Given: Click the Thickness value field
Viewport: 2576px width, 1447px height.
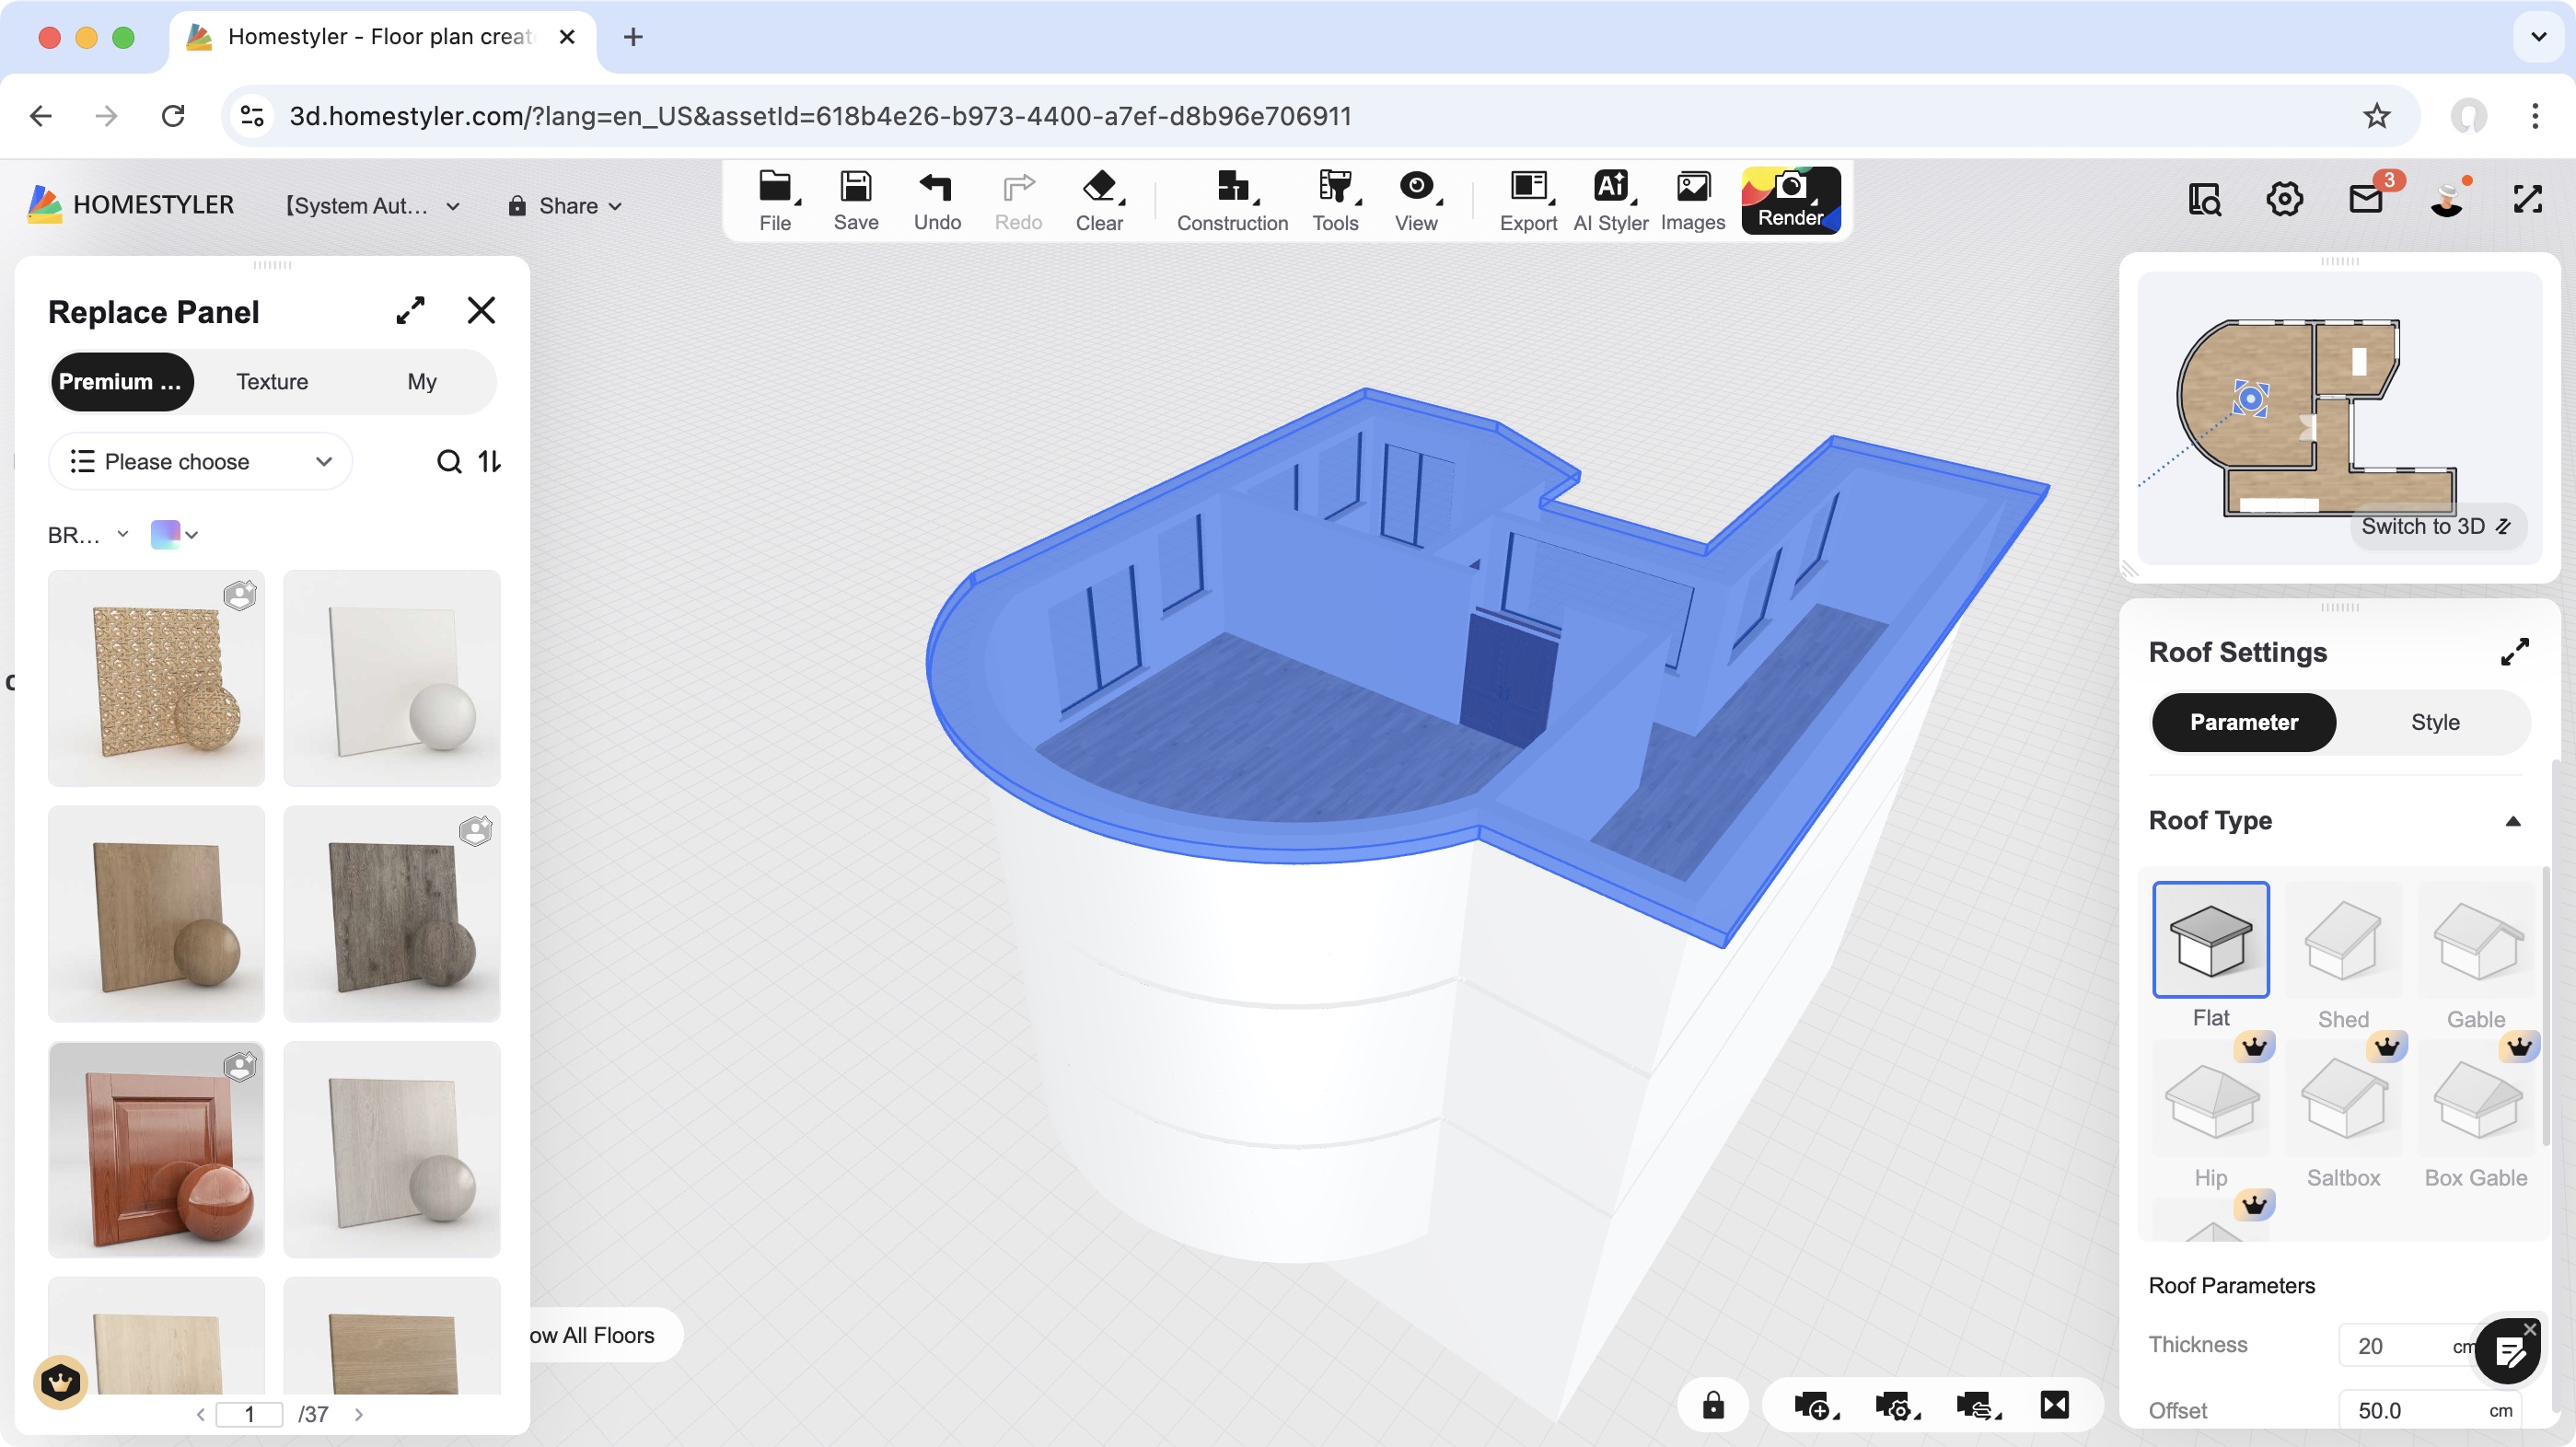Looking at the screenshot, I should pos(2390,1346).
